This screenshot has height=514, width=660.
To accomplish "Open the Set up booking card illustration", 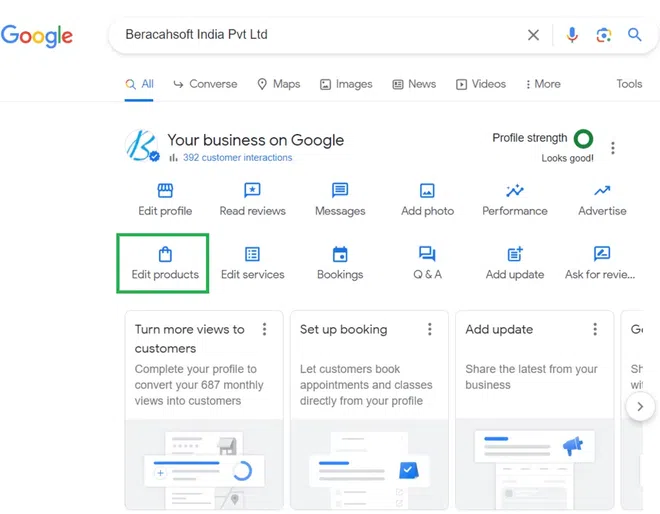I will point(369,463).
